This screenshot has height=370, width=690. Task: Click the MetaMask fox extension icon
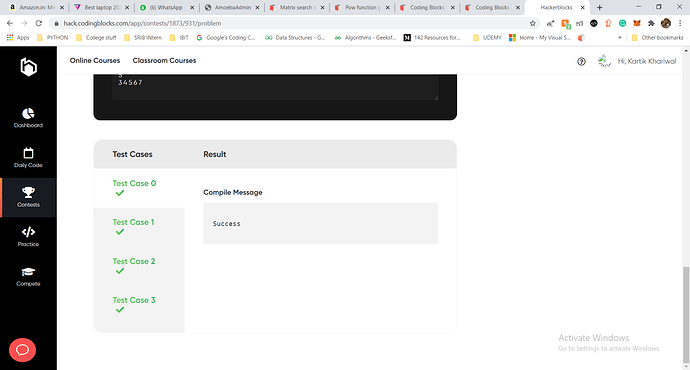(x=637, y=23)
